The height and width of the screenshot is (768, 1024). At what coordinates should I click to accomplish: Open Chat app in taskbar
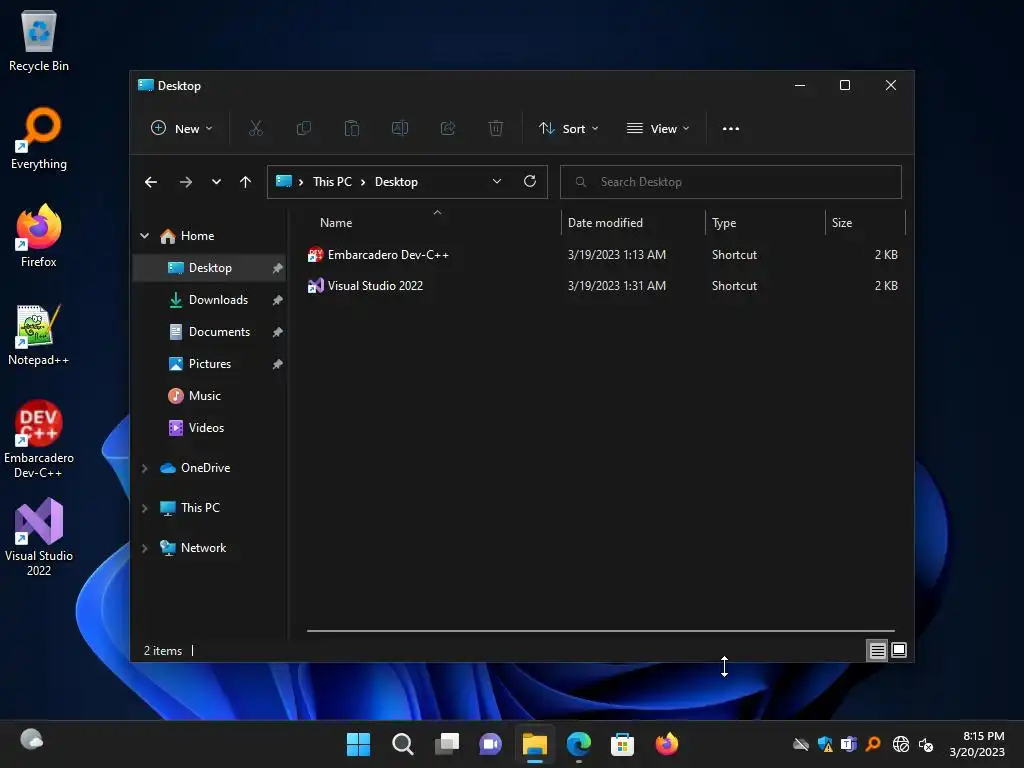pyautogui.click(x=490, y=744)
